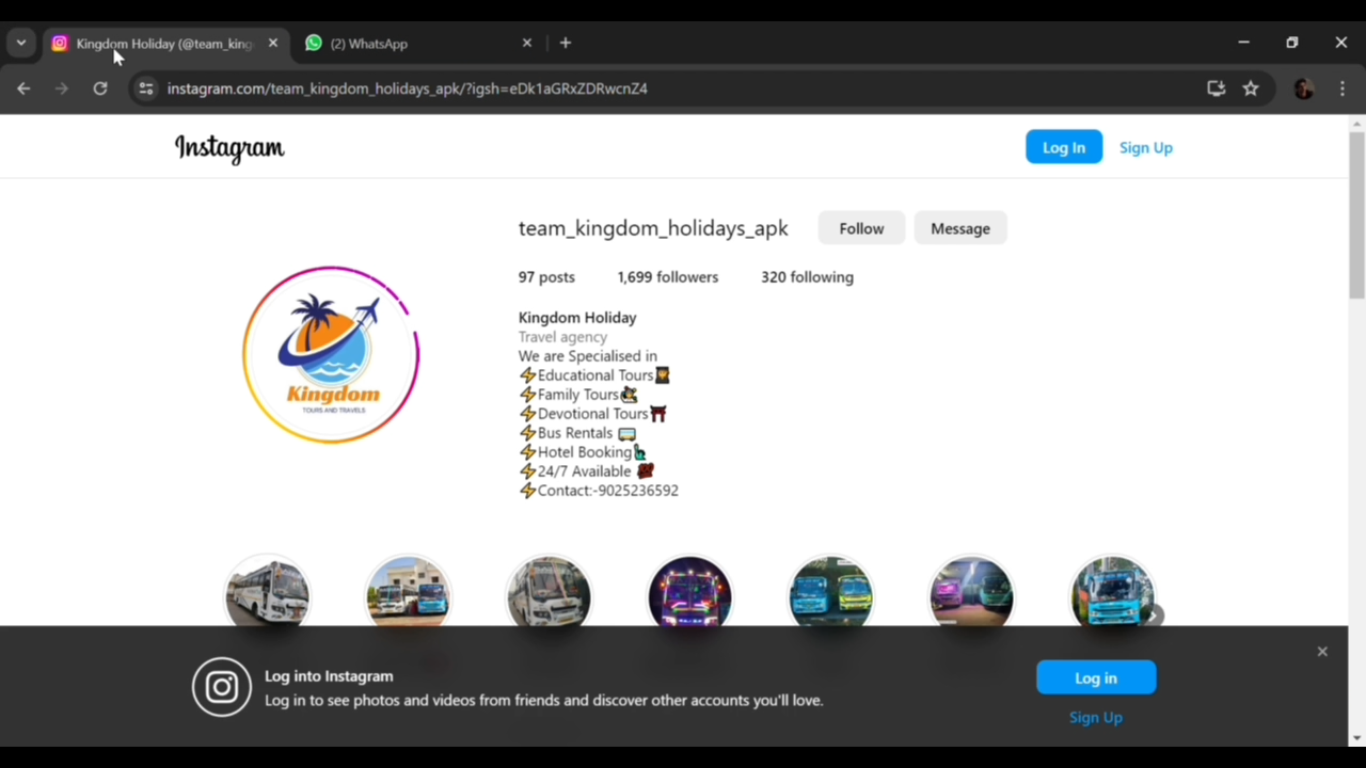Click the page vertical scrollbar thumb
Screen dimensions: 1366x768
click(1357, 215)
